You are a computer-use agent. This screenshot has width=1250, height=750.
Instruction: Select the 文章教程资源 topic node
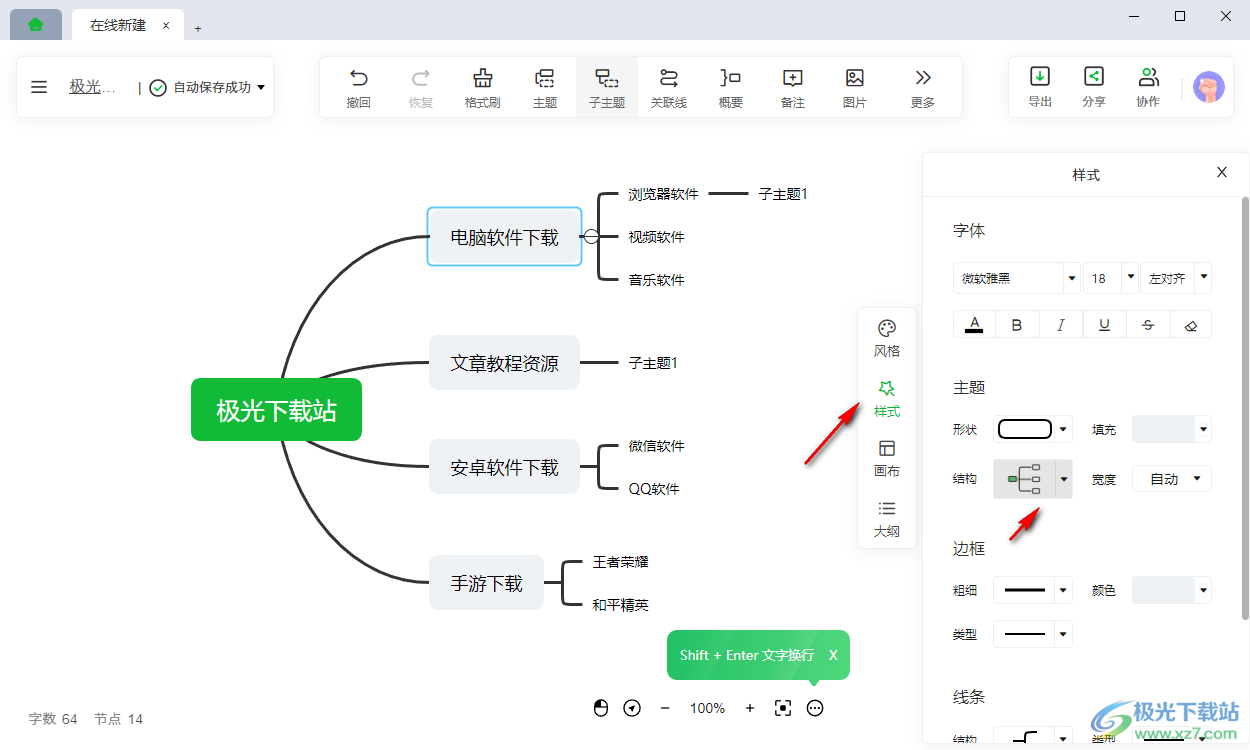504,362
